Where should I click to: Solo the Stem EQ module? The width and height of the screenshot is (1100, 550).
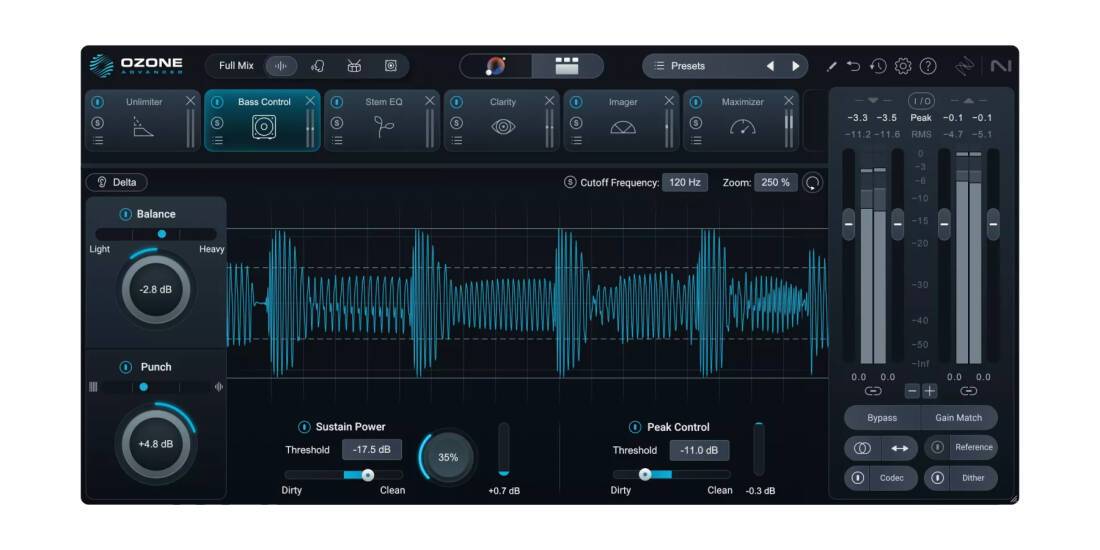337,123
